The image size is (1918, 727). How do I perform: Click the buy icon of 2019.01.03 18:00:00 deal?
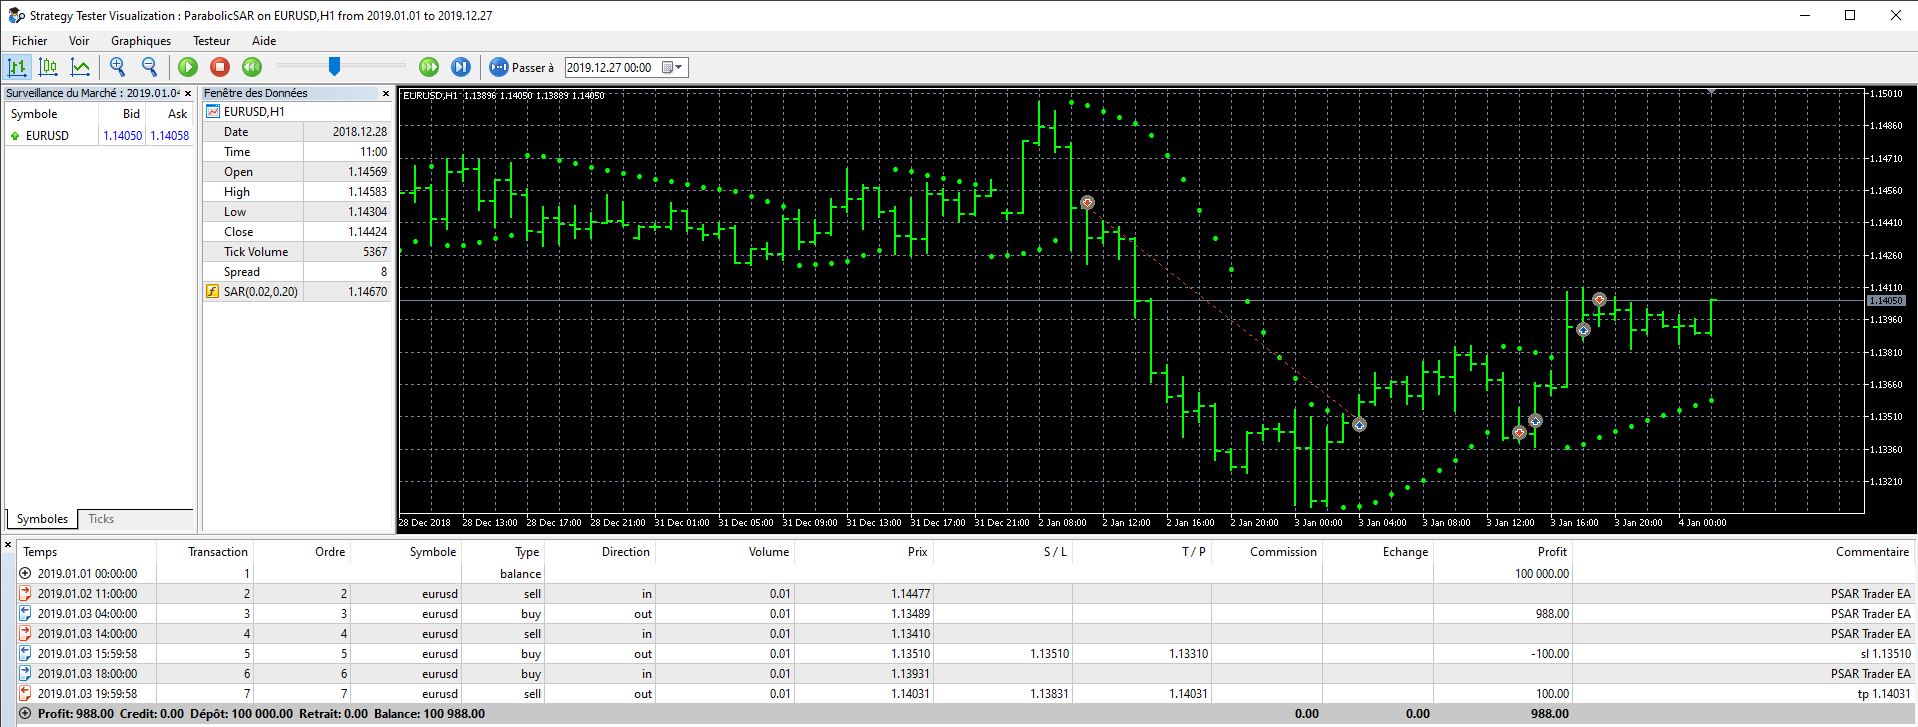coord(26,674)
